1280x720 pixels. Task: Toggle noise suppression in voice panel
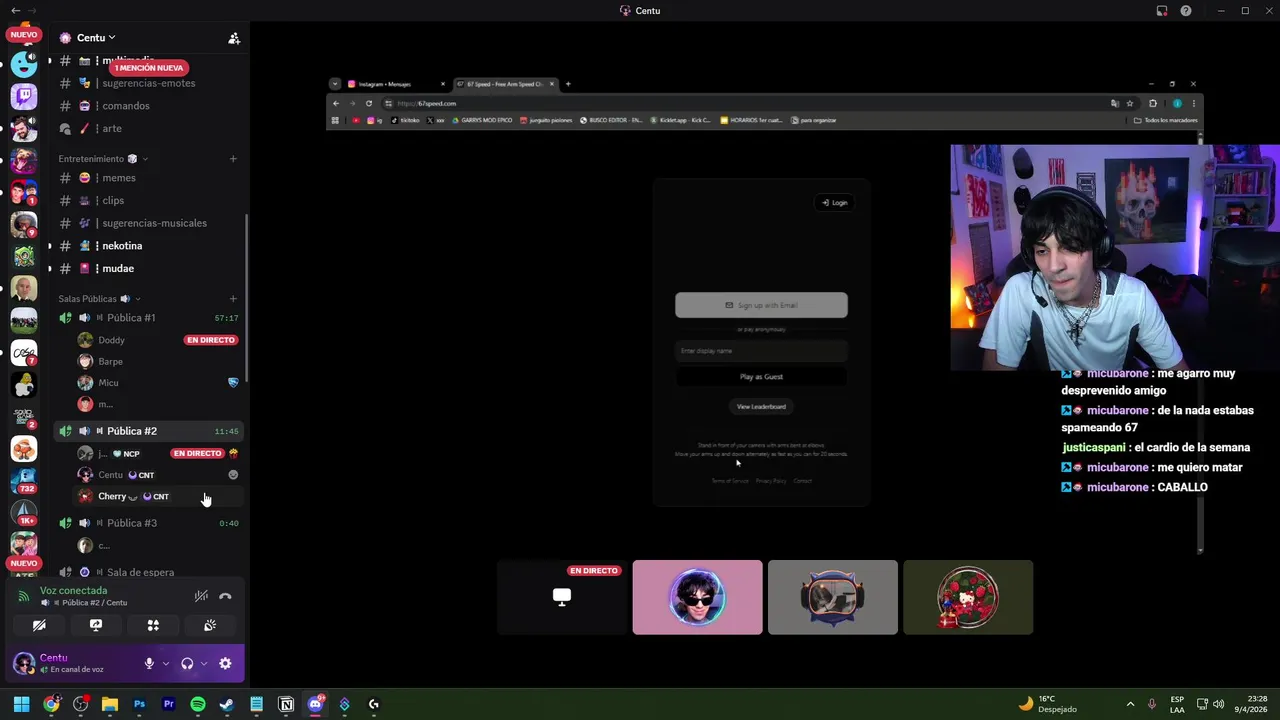pos(201,596)
